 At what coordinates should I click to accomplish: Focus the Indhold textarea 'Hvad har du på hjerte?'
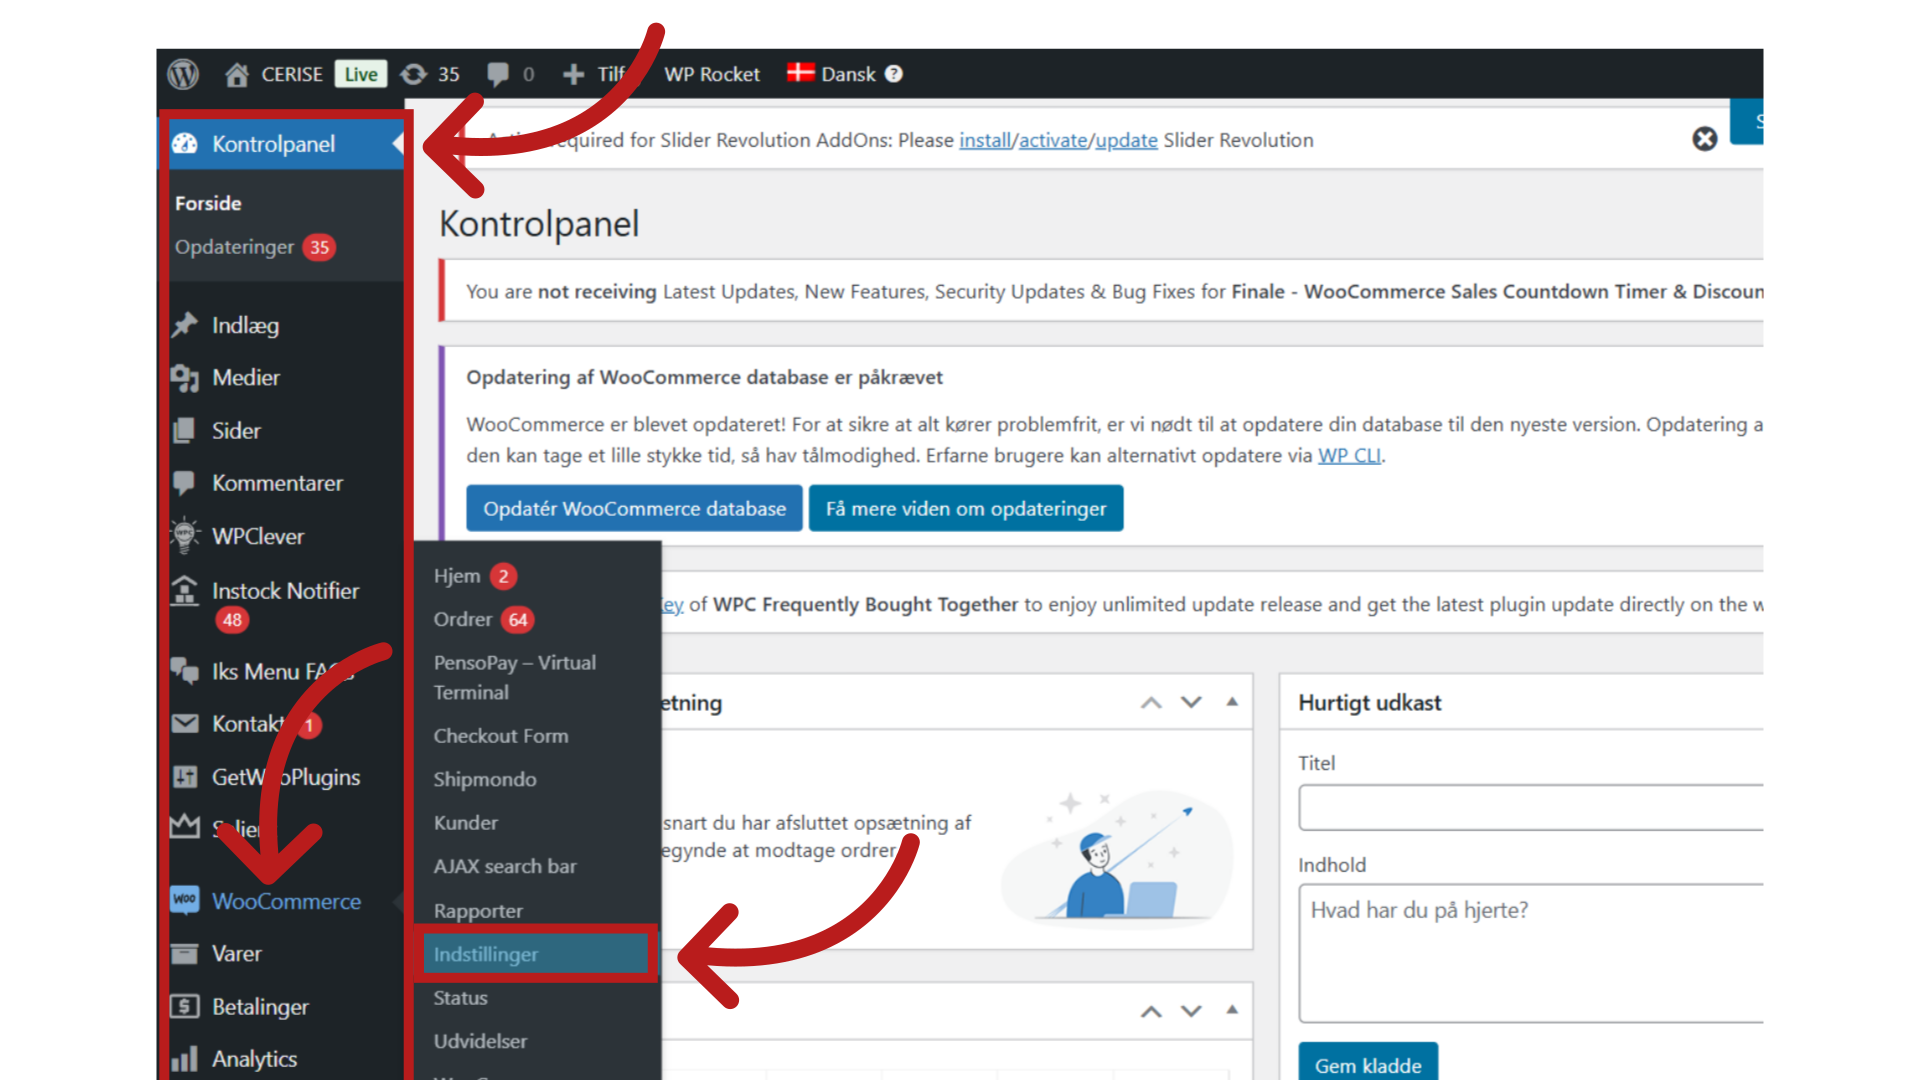1531,953
